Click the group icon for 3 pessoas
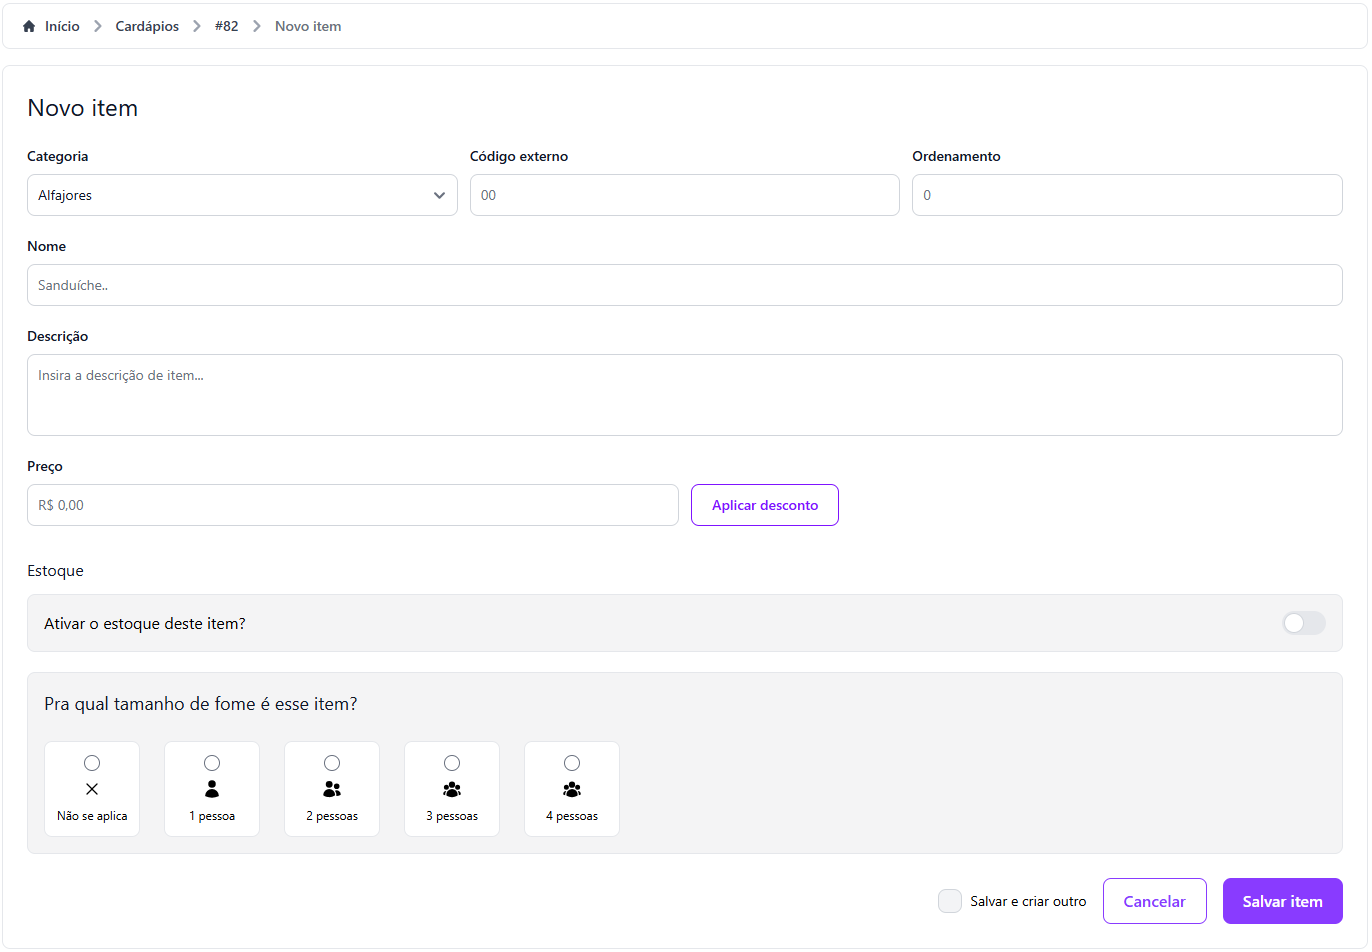Viewport: 1372px width, 952px height. coord(452,789)
